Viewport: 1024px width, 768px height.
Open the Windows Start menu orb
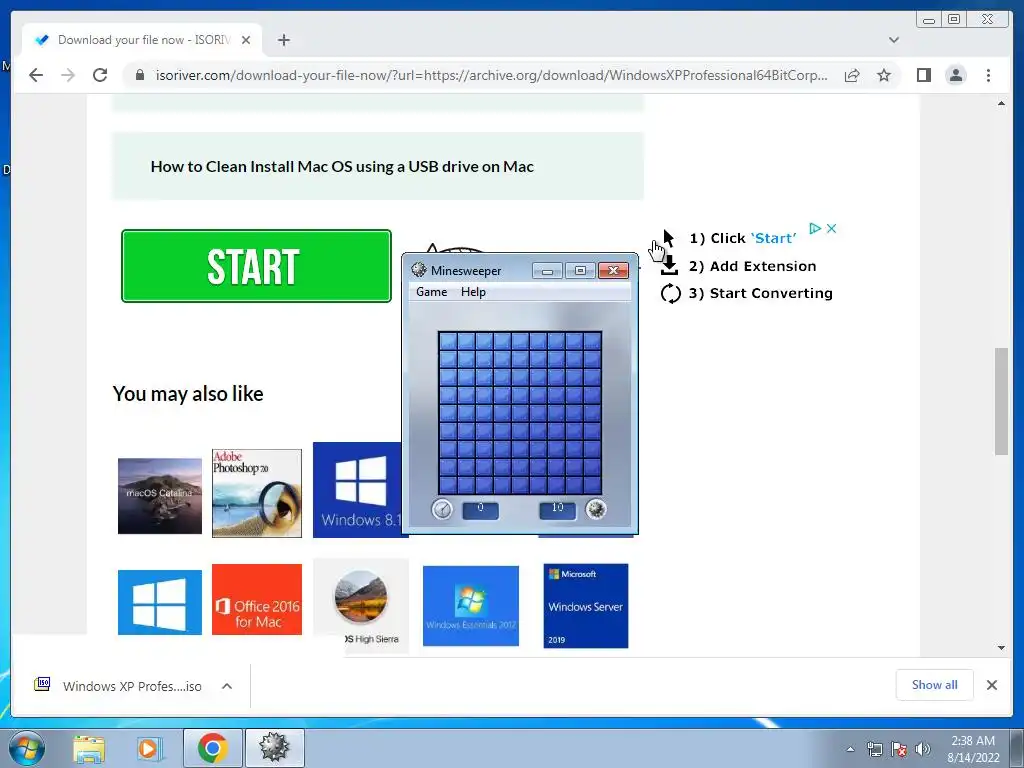pyautogui.click(x=26, y=748)
